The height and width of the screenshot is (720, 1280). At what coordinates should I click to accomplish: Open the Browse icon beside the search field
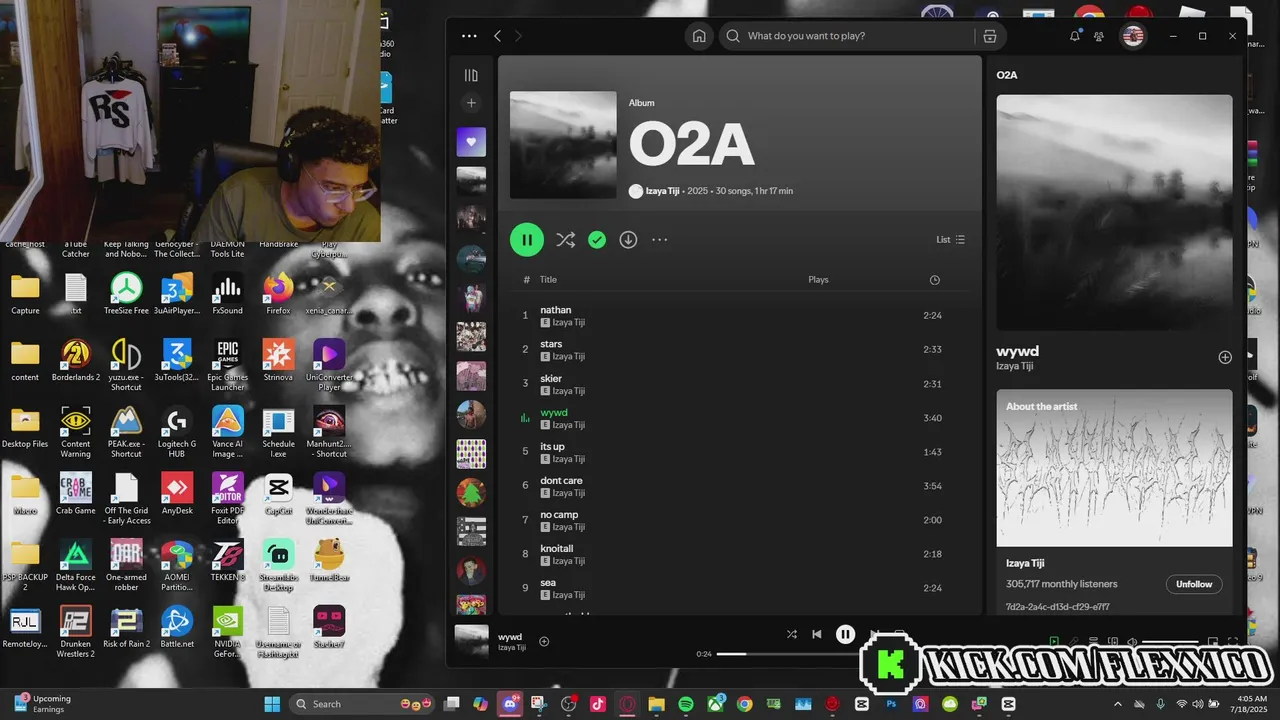990,36
